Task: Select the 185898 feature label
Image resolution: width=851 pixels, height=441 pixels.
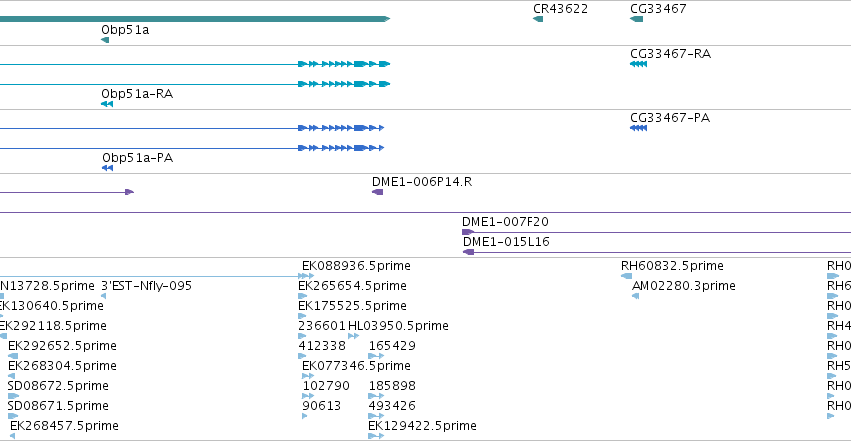Action: click(x=392, y=386)
